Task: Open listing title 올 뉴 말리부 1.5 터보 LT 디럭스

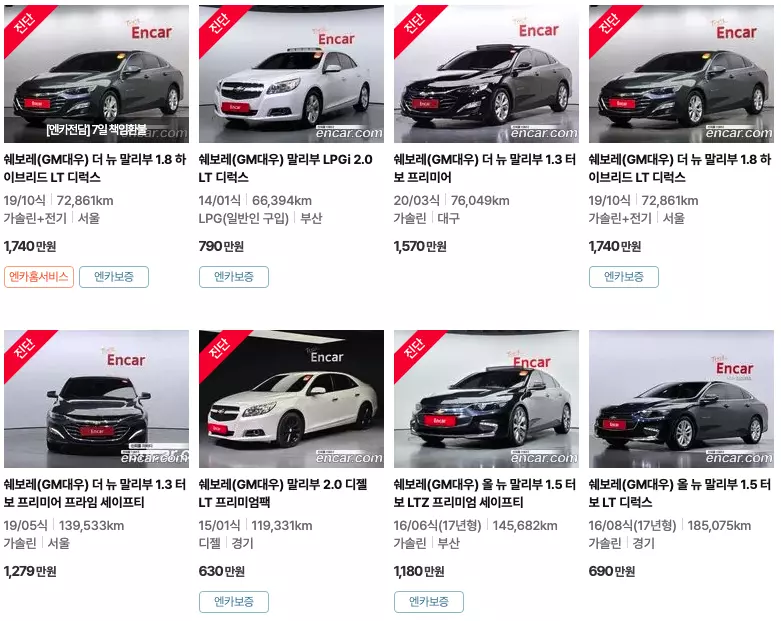Action: (679, 493)
